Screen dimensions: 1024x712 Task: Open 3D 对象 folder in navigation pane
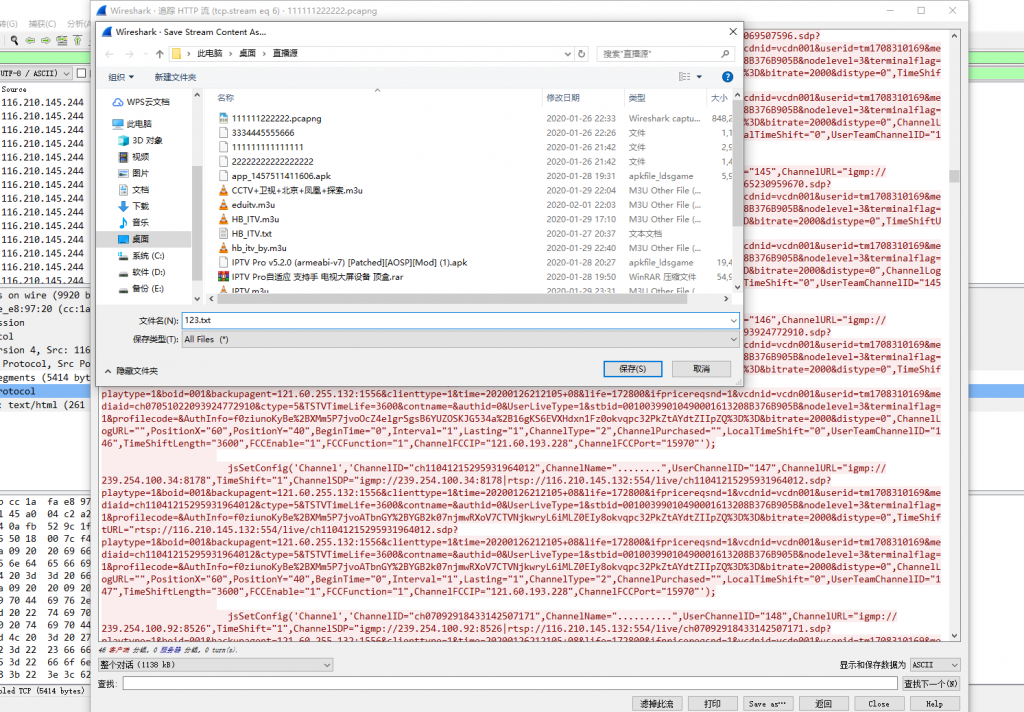(140, 140)
